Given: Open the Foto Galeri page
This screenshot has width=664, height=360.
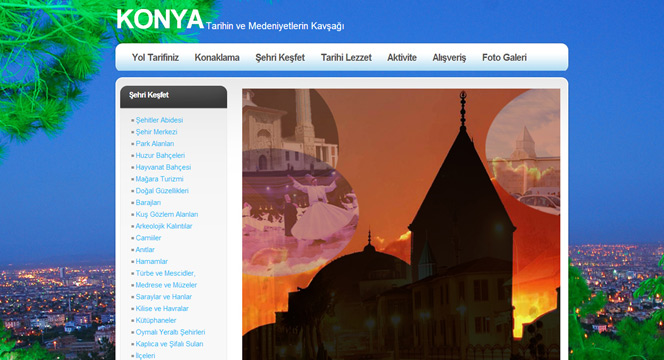Looking at the screenshot, I should click(x=504, y=58).
